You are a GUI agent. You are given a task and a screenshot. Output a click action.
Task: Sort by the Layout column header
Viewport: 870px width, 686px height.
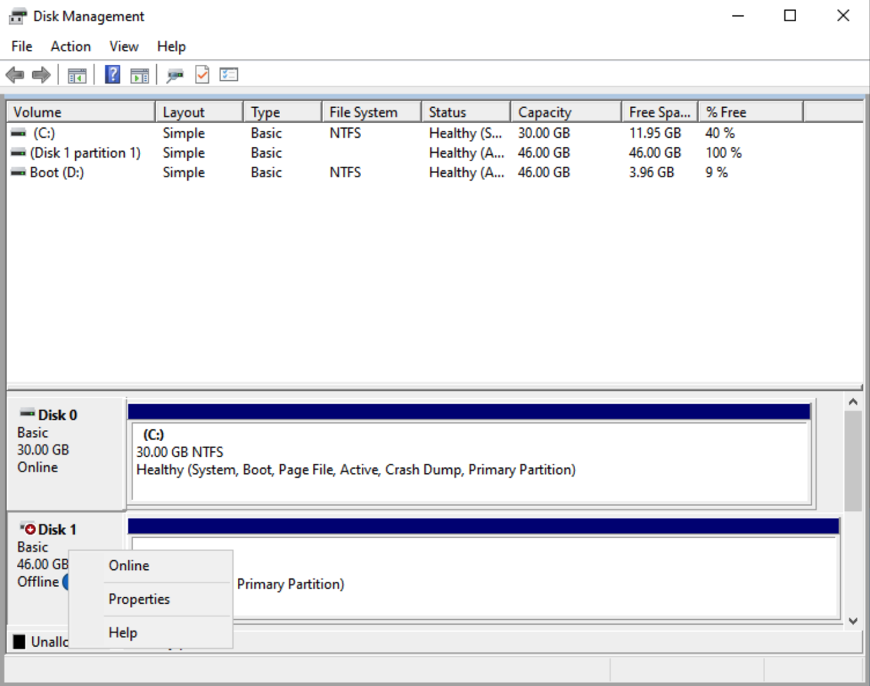click(x=199, y=112)
